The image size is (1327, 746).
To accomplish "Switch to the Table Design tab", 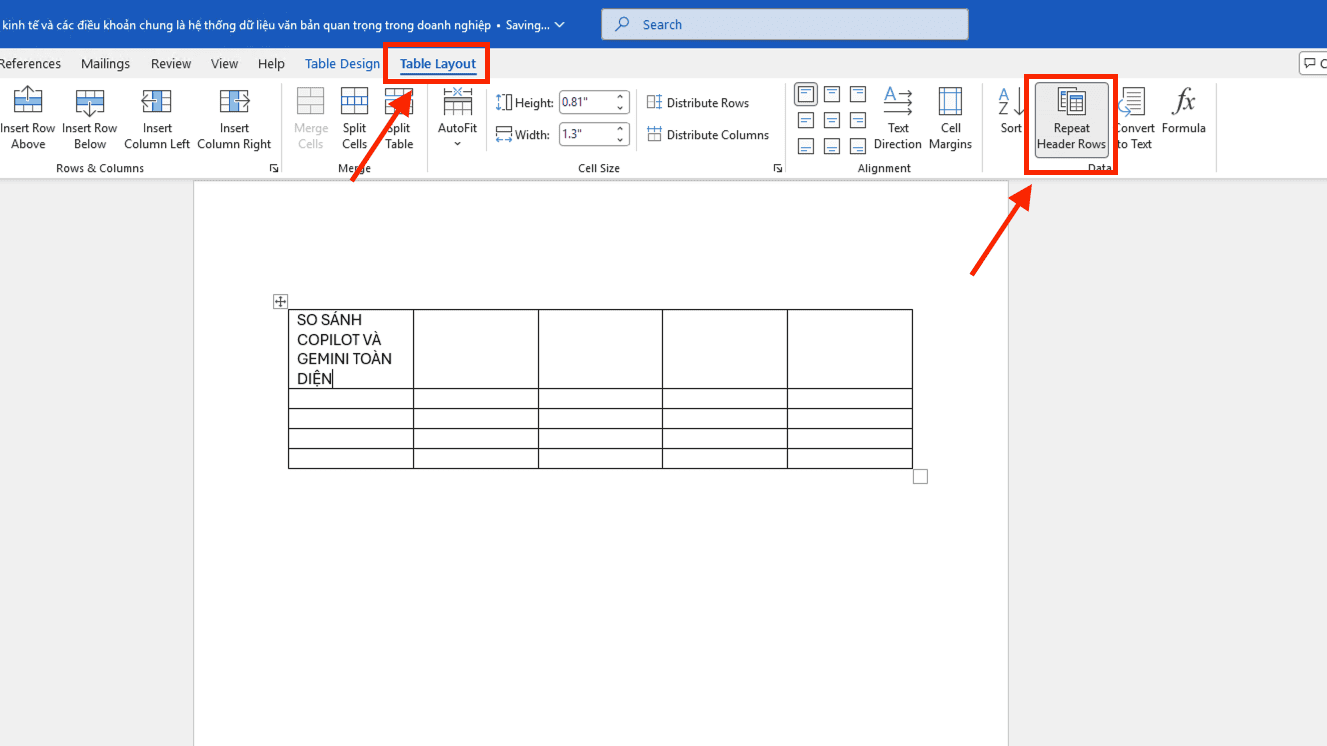I will 342,64.
